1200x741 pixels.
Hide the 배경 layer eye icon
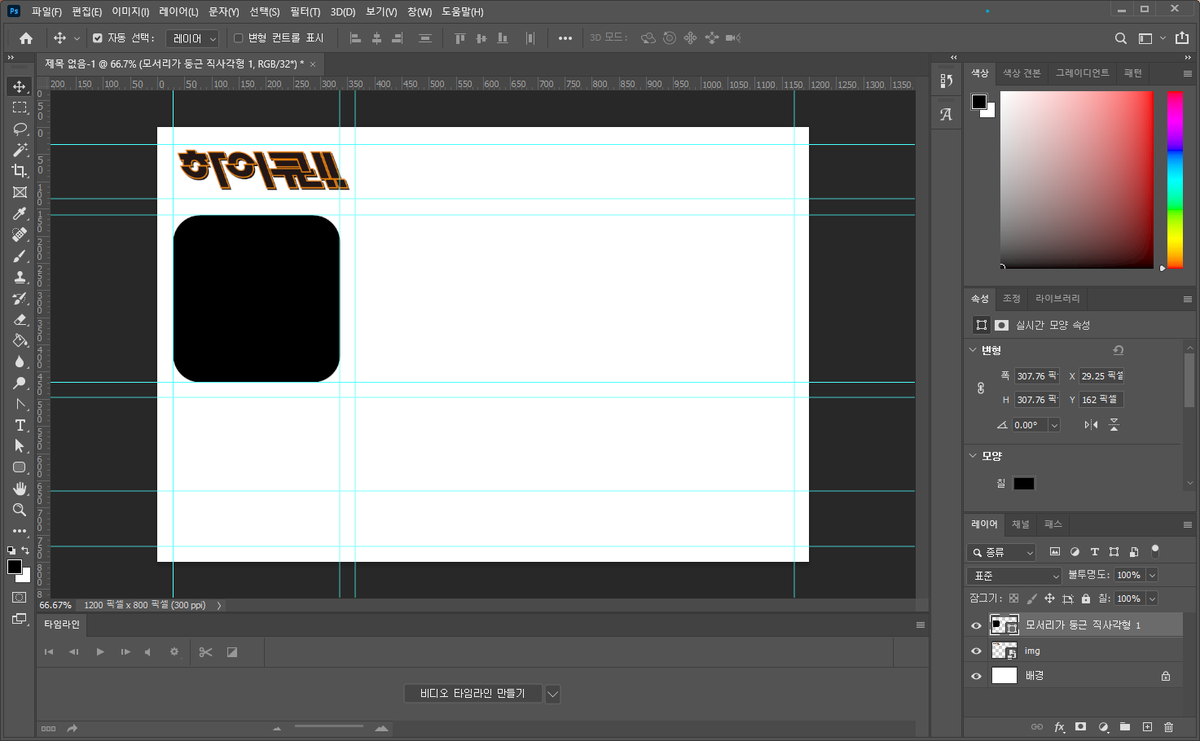977,676
